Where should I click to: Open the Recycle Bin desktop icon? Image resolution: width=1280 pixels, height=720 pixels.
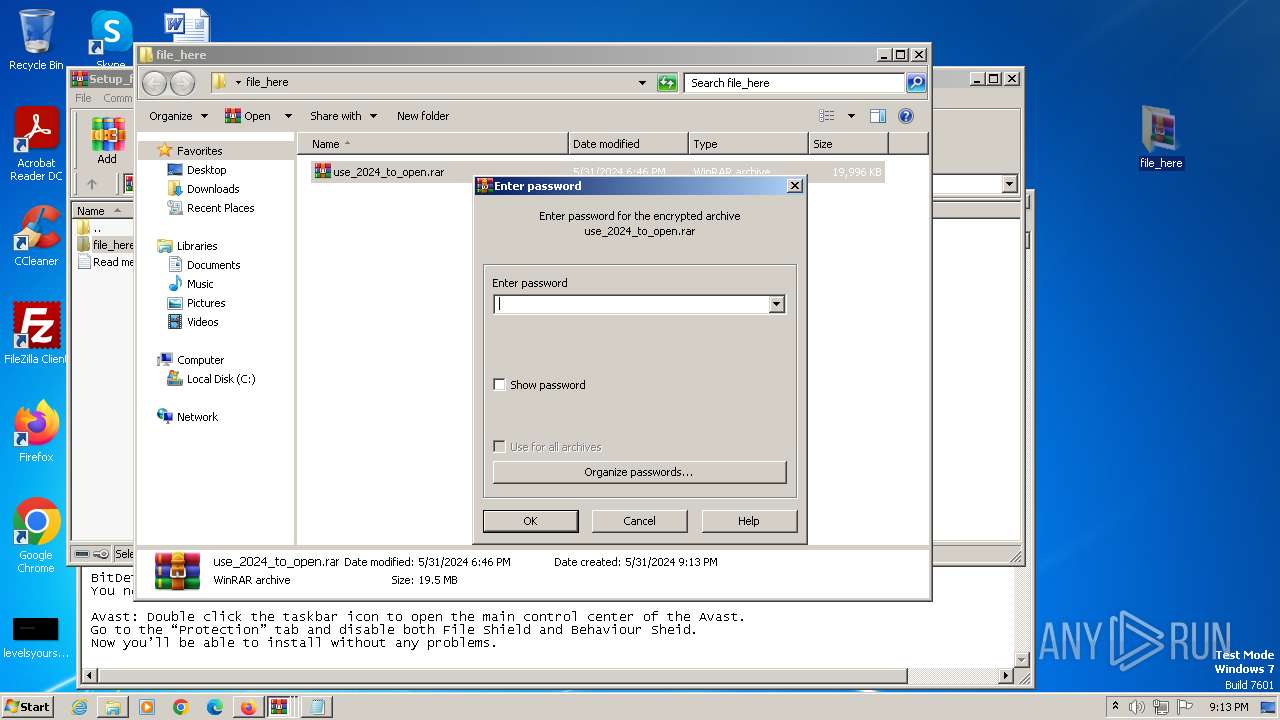(x=36, y=40)
